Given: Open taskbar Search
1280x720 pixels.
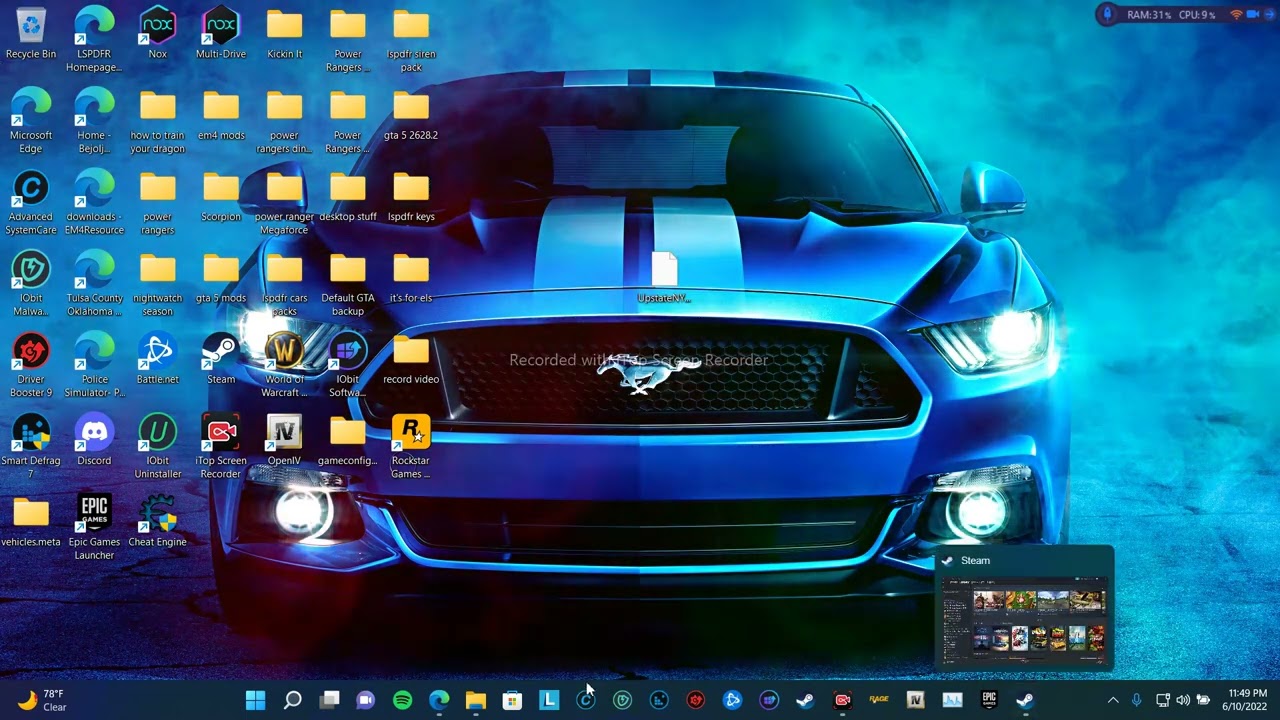Looking at the screenshot, I should coord(293,700).
